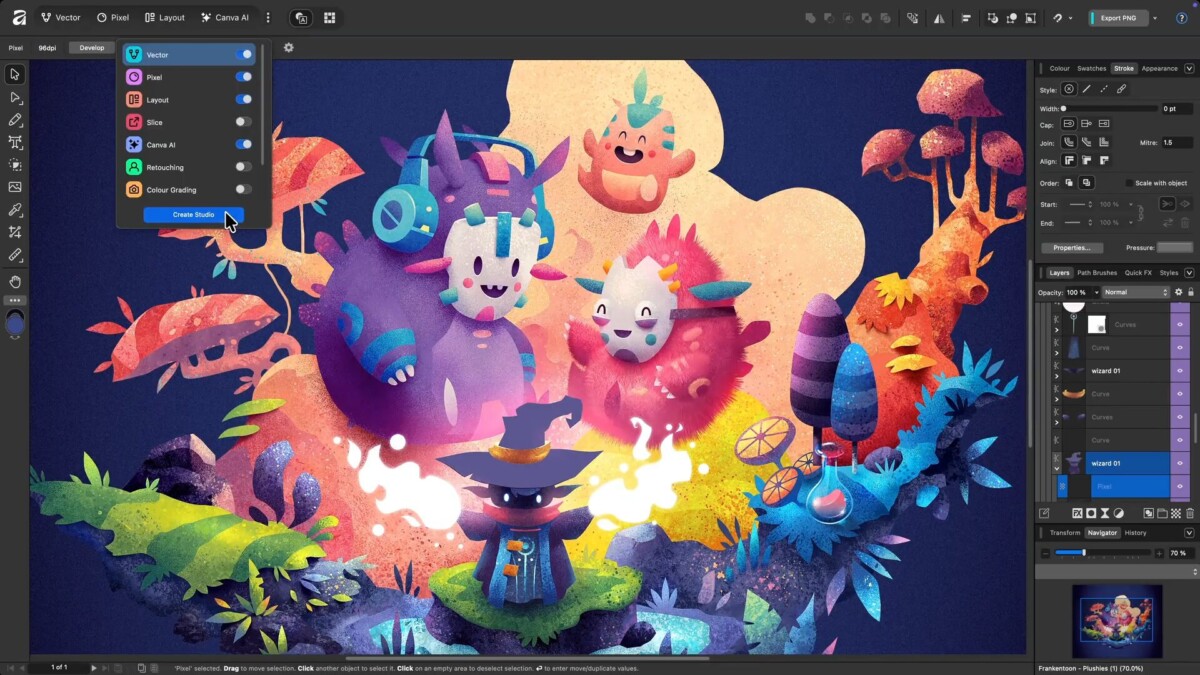Enable the Slice studio toggle
The height and width of the screenshot is (675, 1200).
click(x=243, y=122)
